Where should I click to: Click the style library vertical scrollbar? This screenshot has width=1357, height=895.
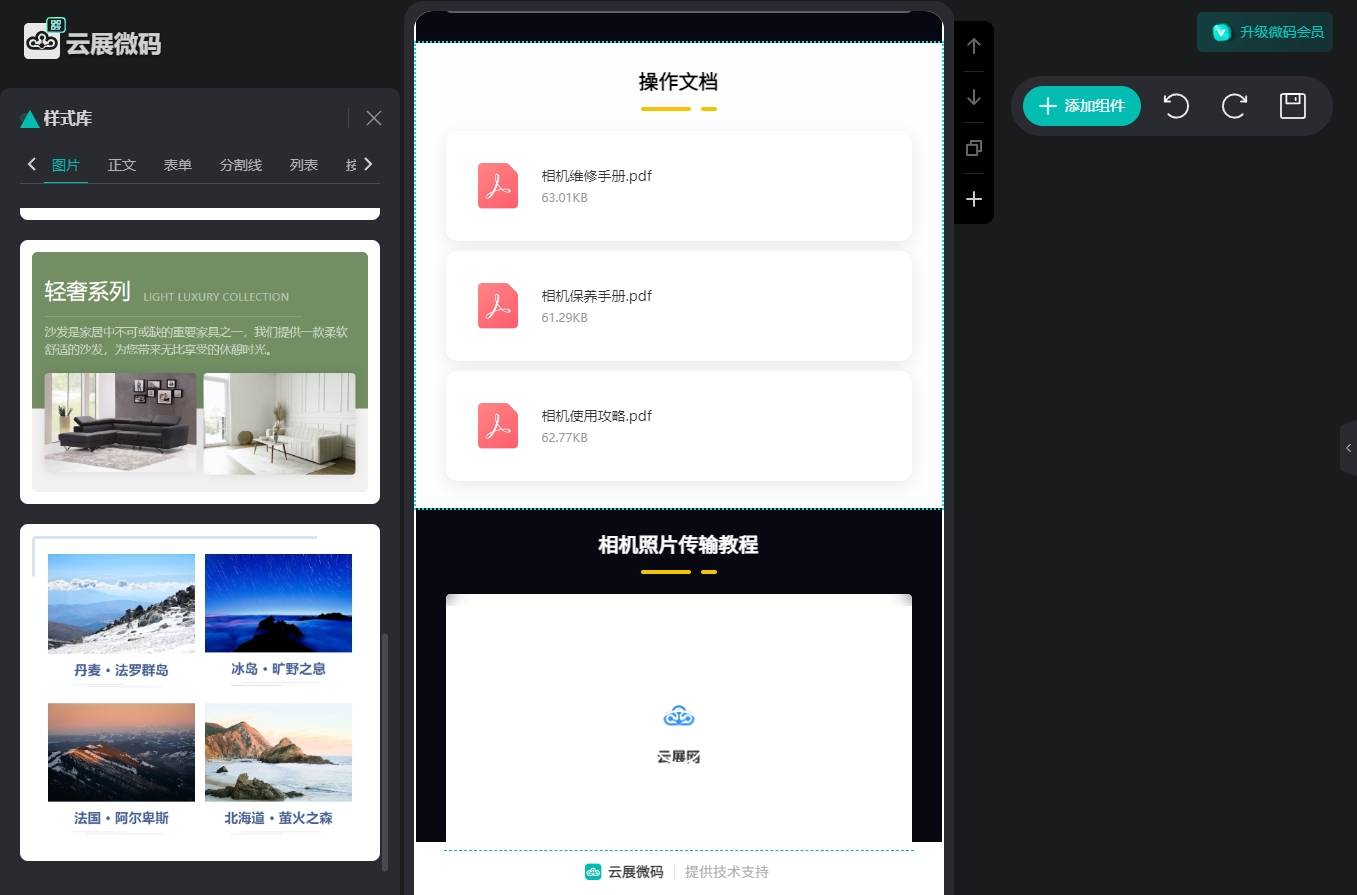[x=385, y=750]
